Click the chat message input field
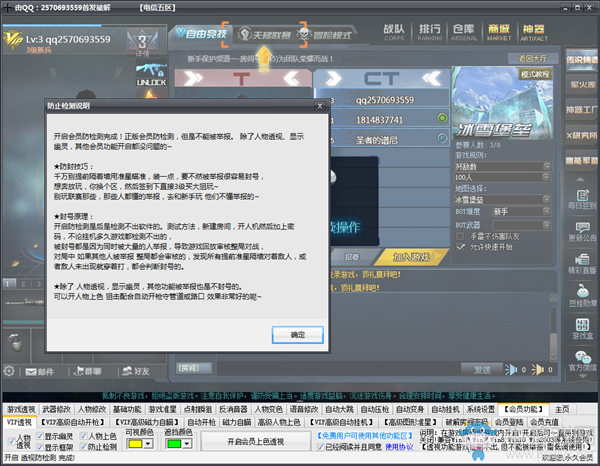This screenshot has height=466, width=600. point(339,369)
